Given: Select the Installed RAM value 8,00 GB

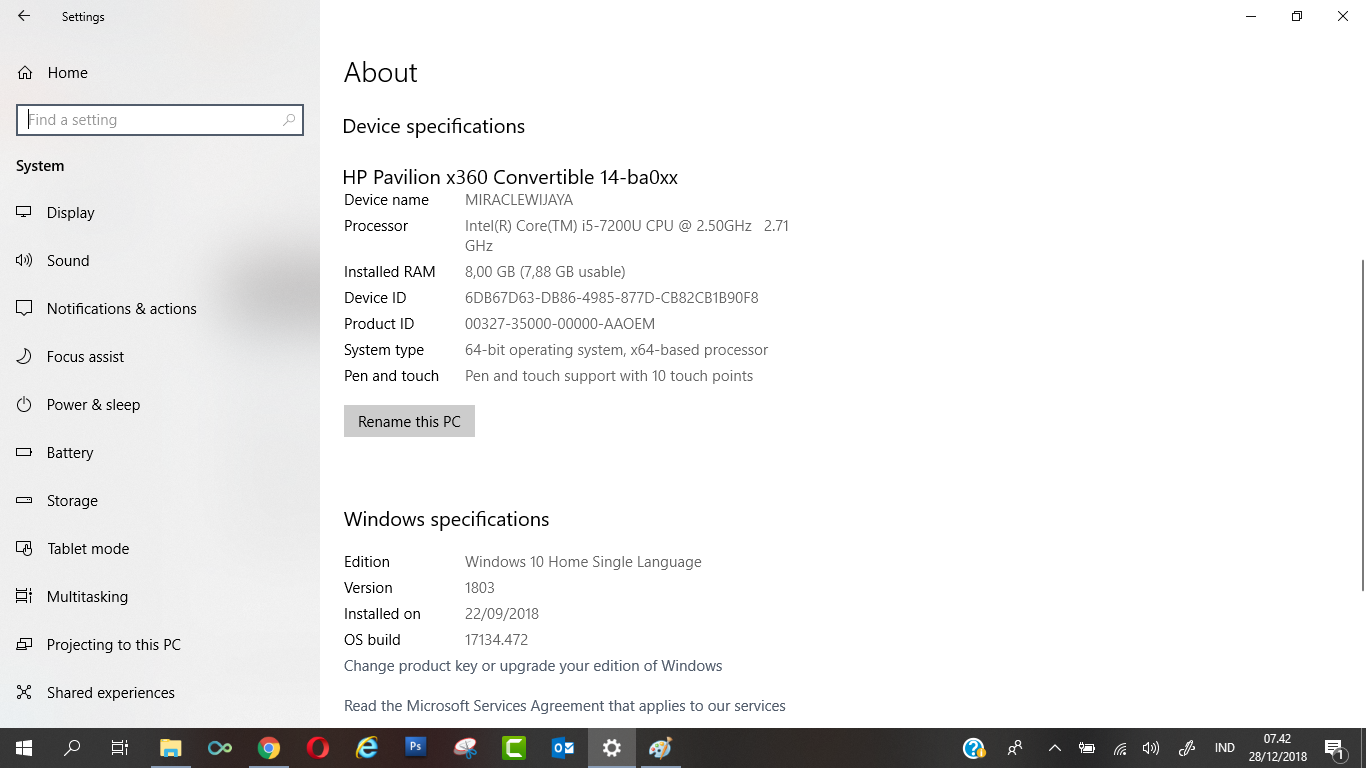Looking at the screenshot, I should tap(545, 272).
